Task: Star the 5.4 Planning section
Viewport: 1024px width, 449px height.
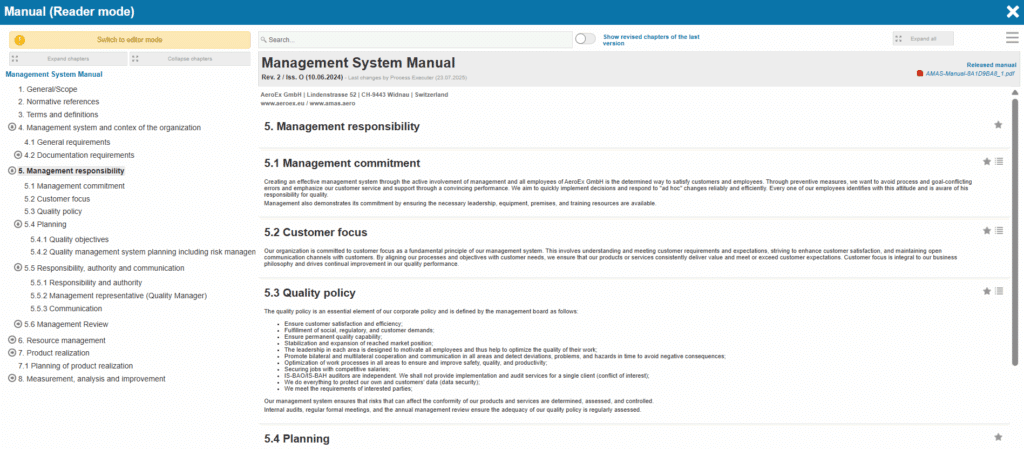Action: coord(998,437)
